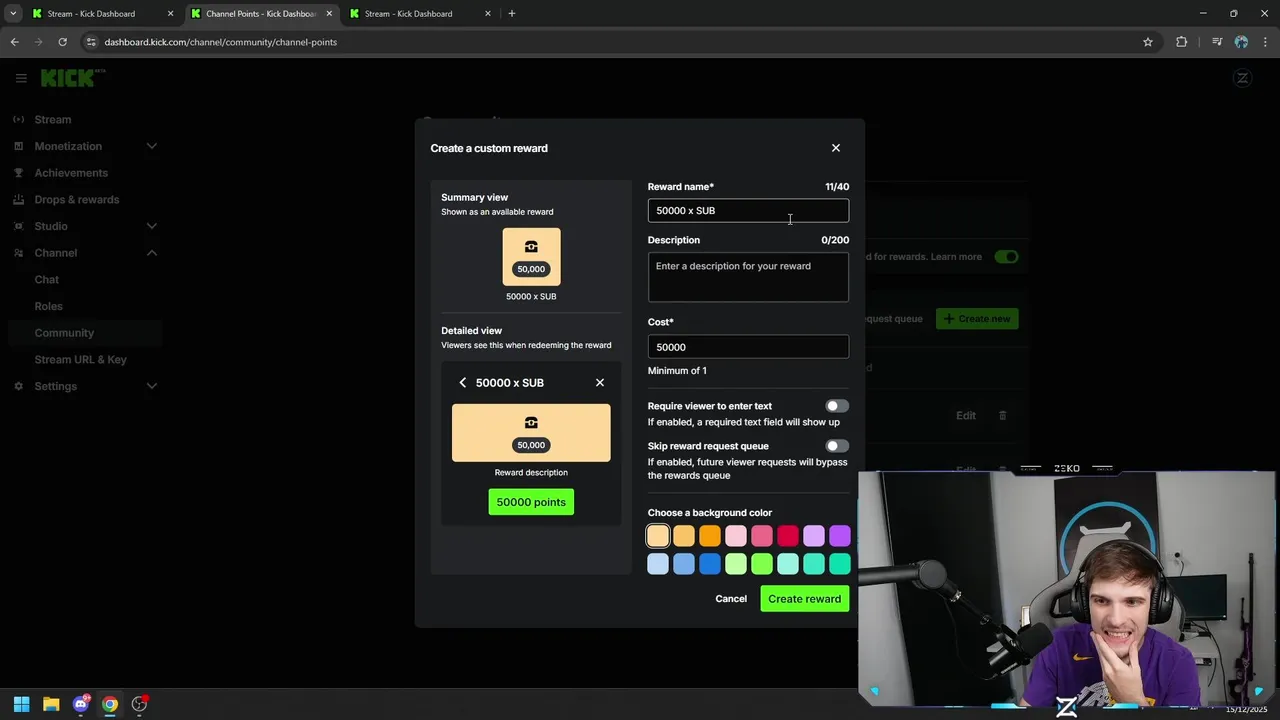Viewport: 1280px width, 720px height.
Task: Click the Cancel button
Action: pyautogui.click(x=731, y=599)
